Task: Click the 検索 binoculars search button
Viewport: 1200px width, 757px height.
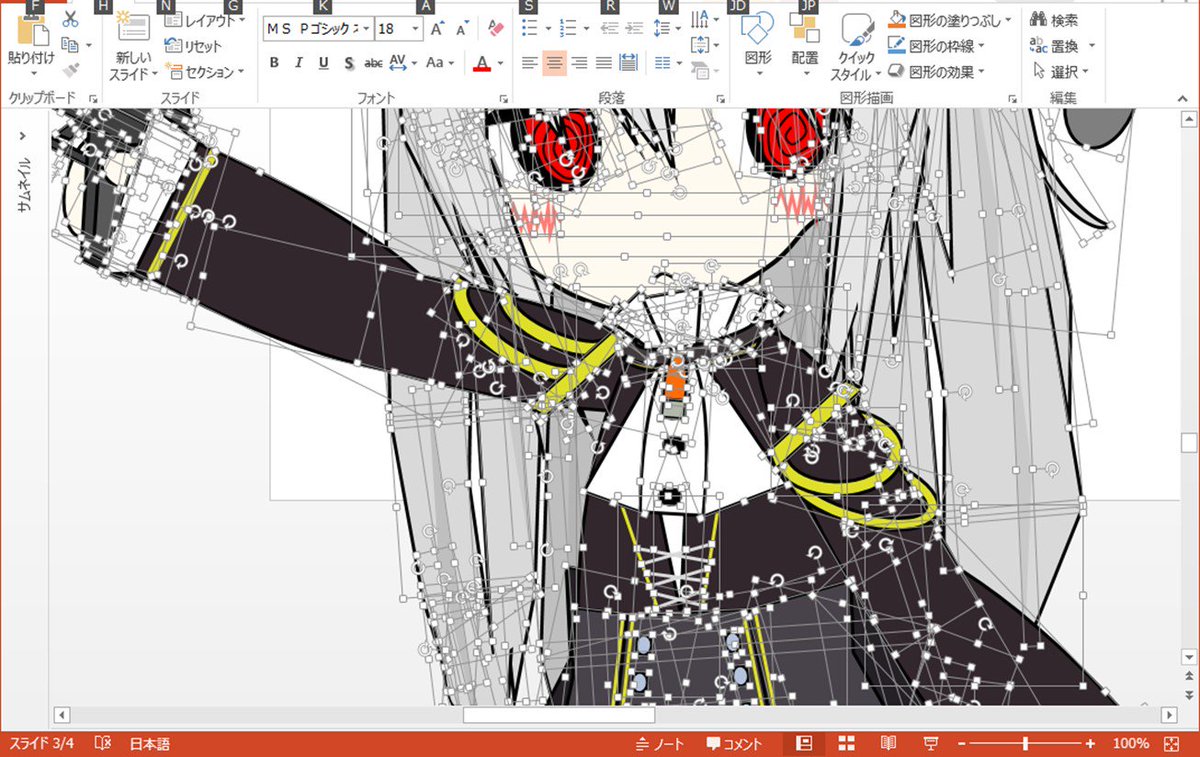Action: click(1054, 20)
